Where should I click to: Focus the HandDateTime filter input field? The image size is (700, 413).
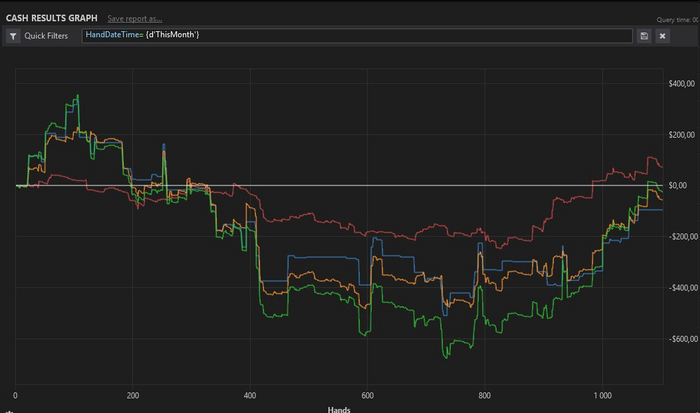coord(357,36)
